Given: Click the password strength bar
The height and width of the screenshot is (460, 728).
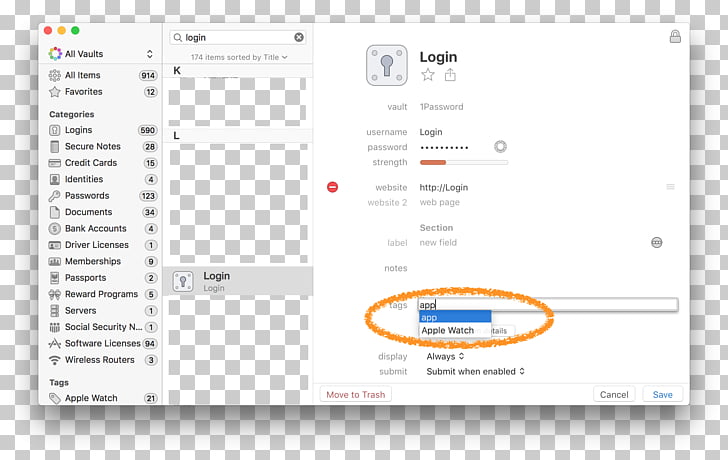Looking at the screenshot, I should click(463, 162).
